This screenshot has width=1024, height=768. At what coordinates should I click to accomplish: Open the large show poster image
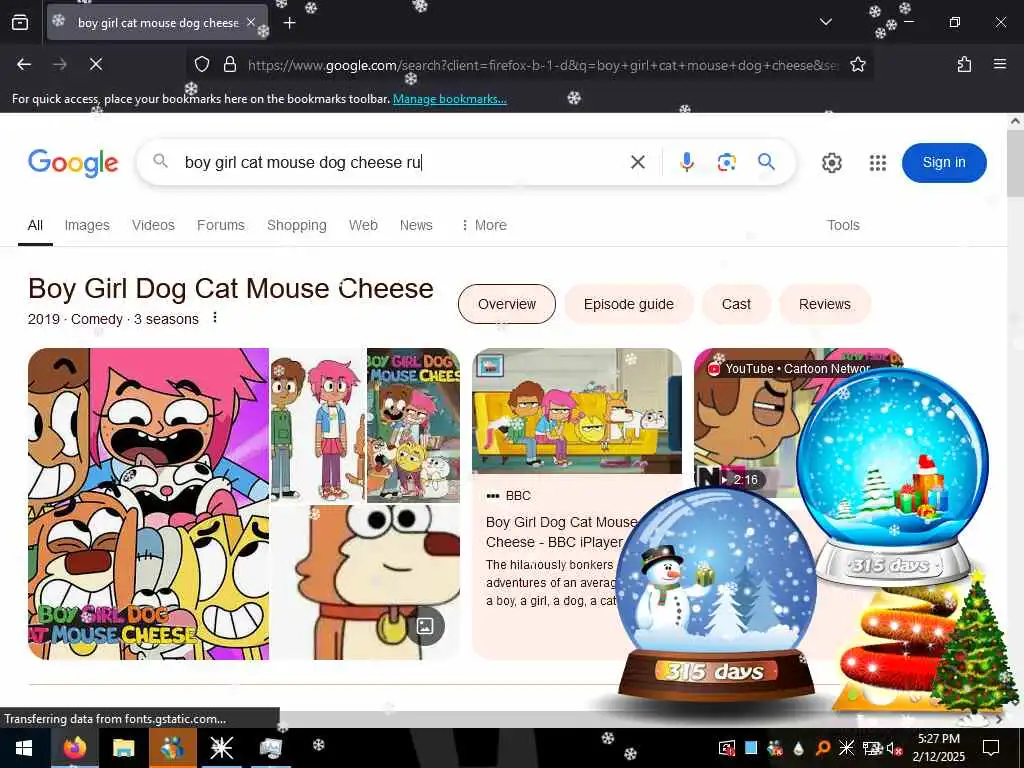(148, 504)
